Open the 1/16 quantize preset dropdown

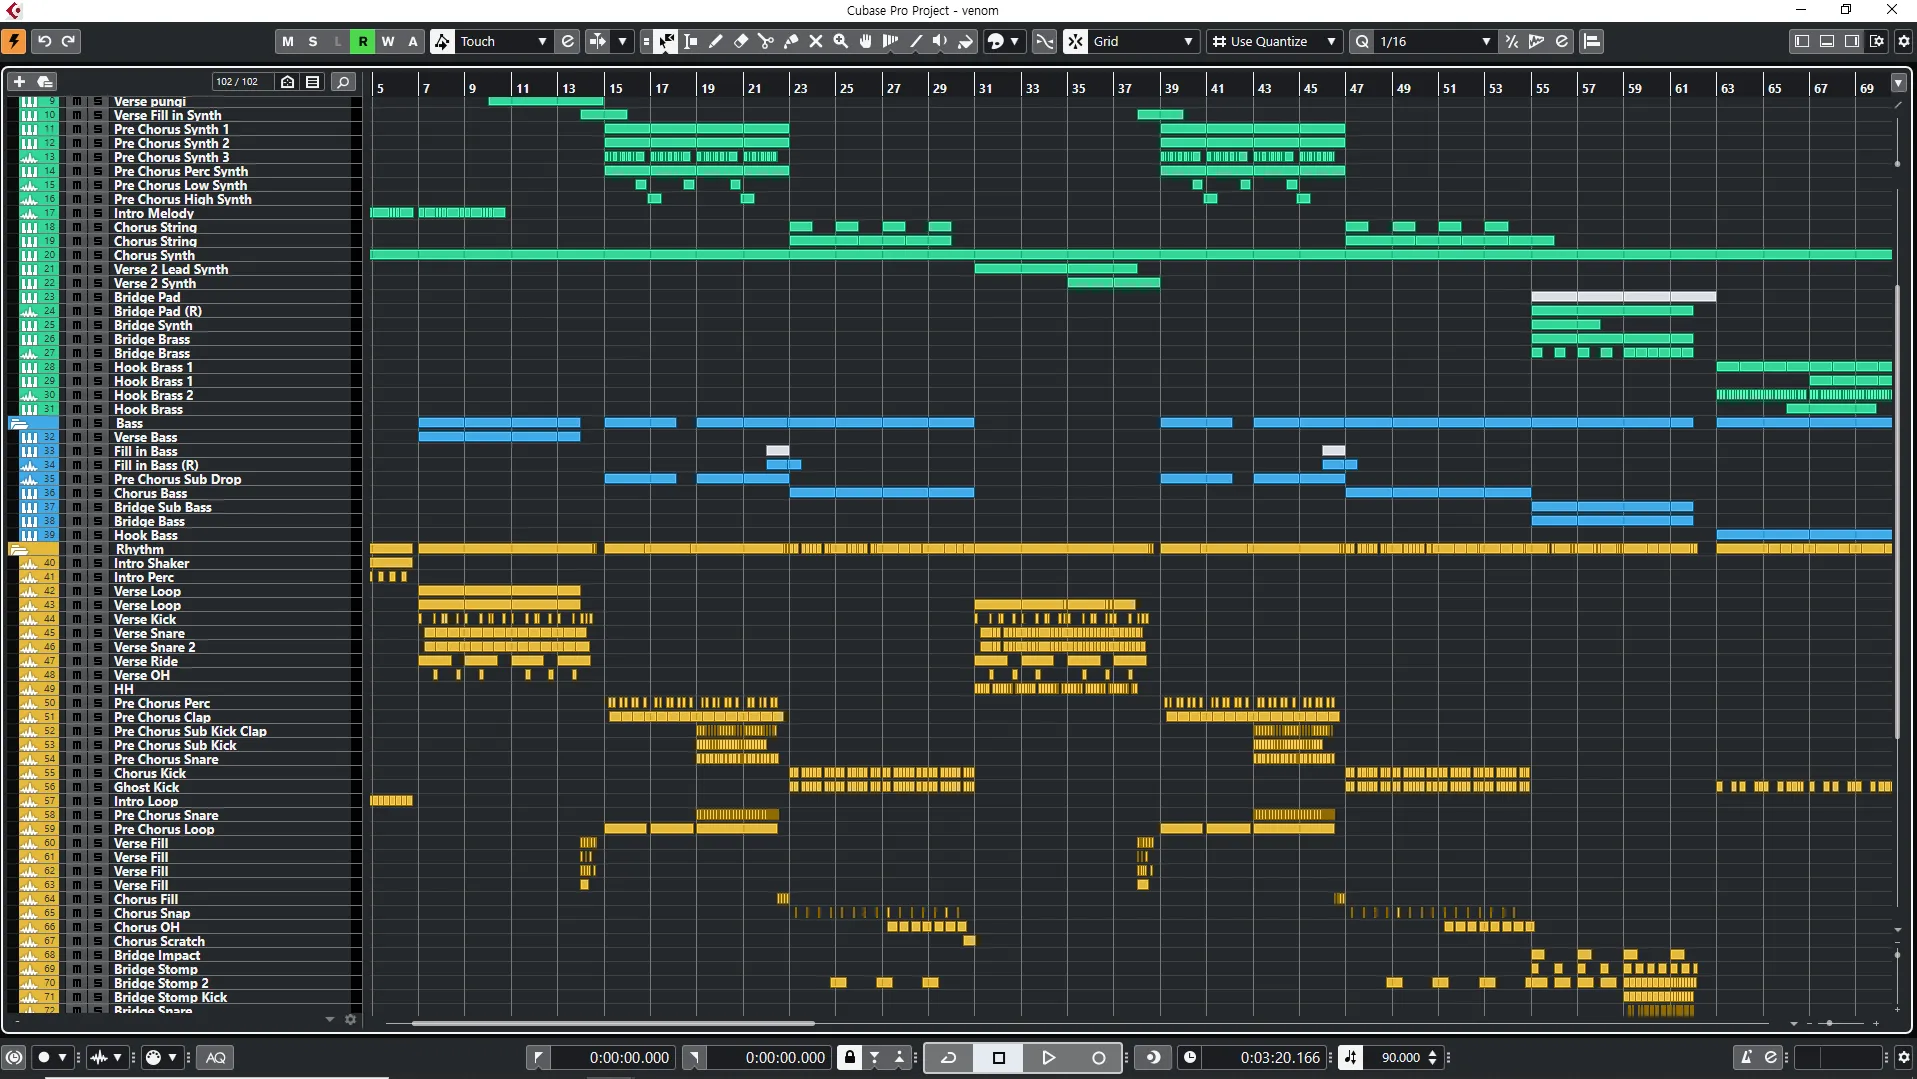pyautogui.click(x=1435, y=41)
